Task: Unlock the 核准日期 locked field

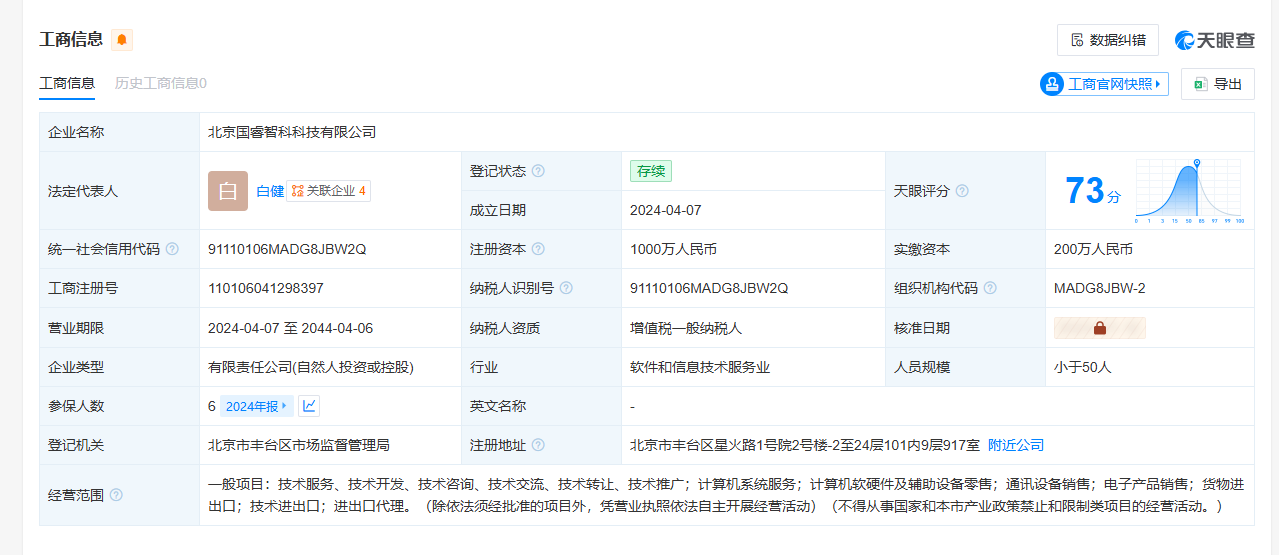Action: (x=1100, y=328)
